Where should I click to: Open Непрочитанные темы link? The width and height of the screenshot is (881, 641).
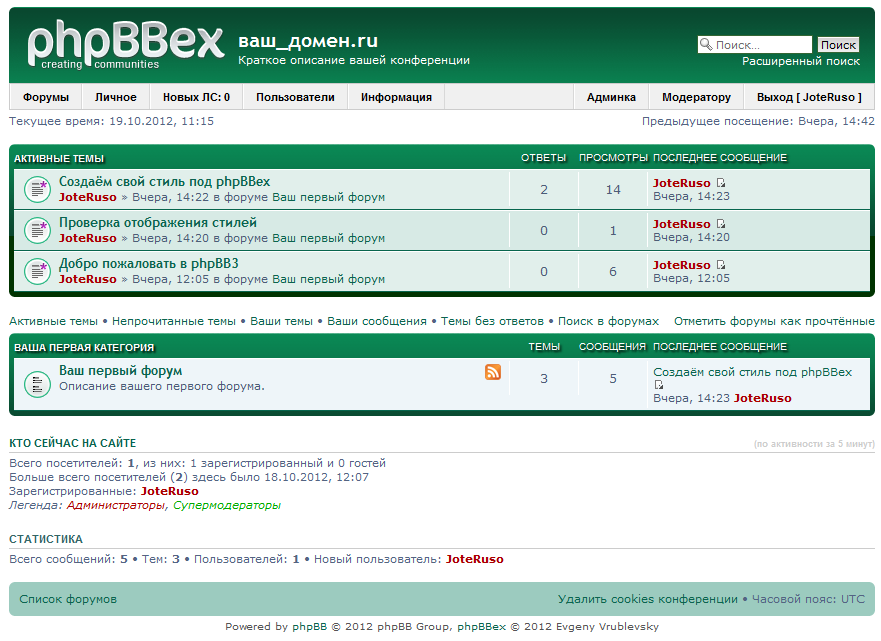(174, 321)
